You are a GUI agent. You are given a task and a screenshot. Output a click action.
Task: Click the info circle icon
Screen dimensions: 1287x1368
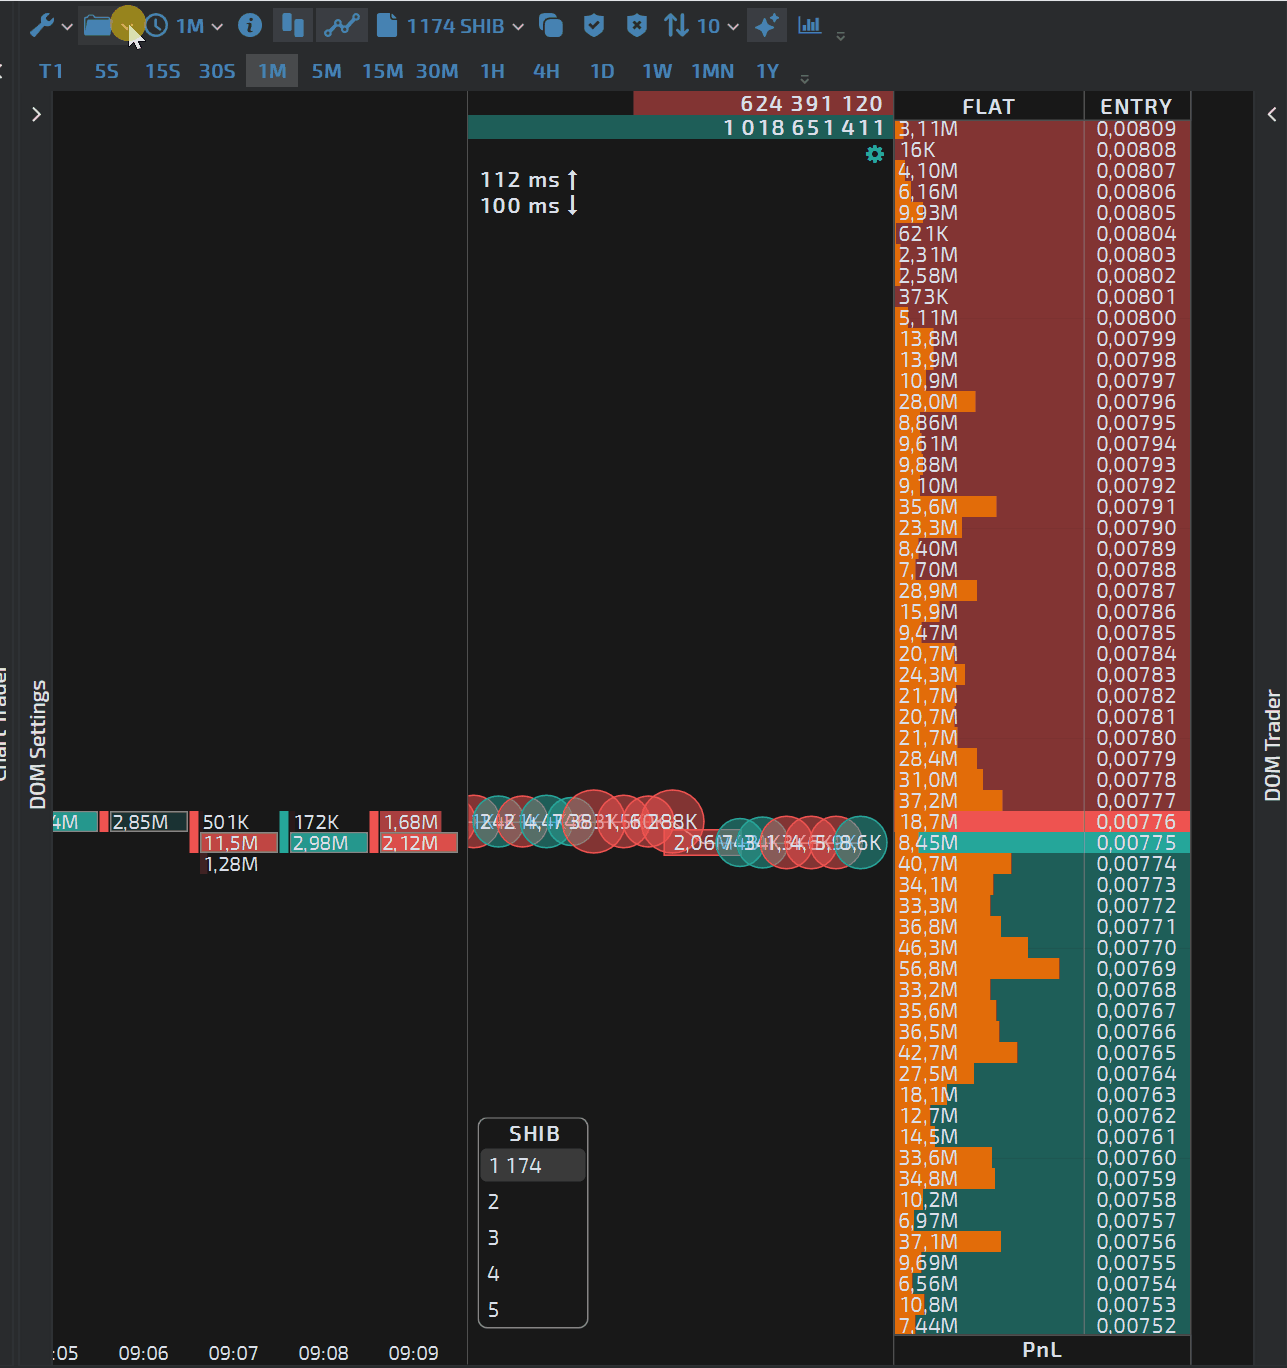tap(250, 26)
